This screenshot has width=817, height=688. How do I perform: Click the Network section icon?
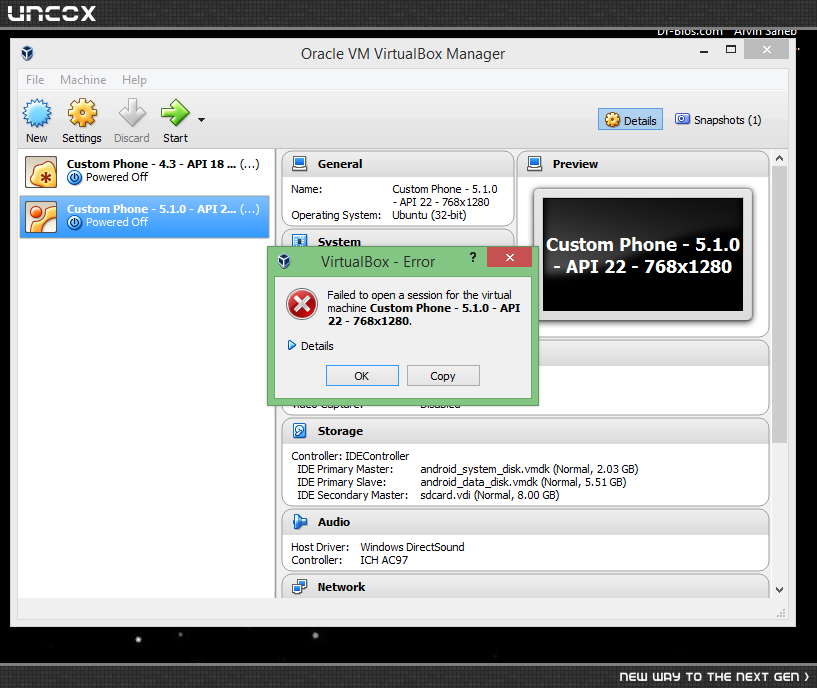[300, 587]
